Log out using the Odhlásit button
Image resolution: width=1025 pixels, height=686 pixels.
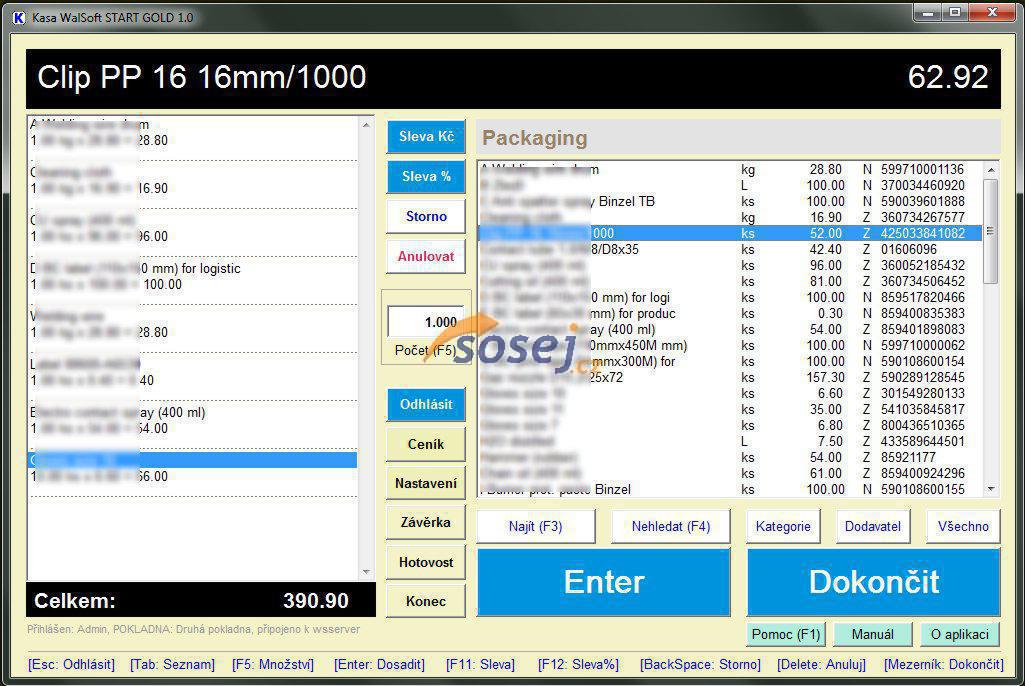click(426, 405)
